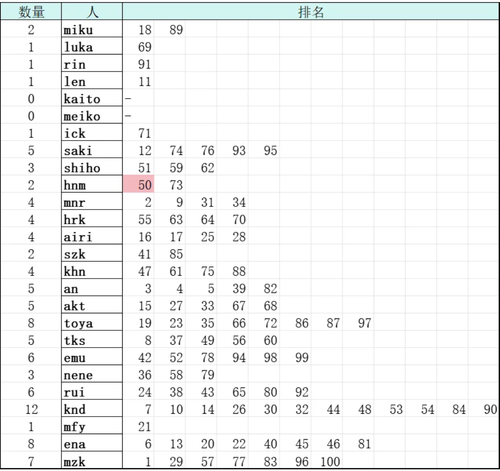Click quantity 8 in the toya row
The height and width of the screenshot is (471, 500).
[x=31, y=323]
